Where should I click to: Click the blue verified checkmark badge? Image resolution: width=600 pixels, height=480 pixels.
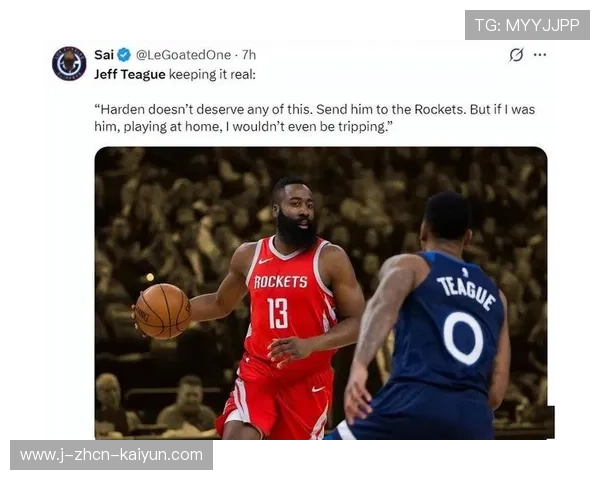click(x=124, y=55)
